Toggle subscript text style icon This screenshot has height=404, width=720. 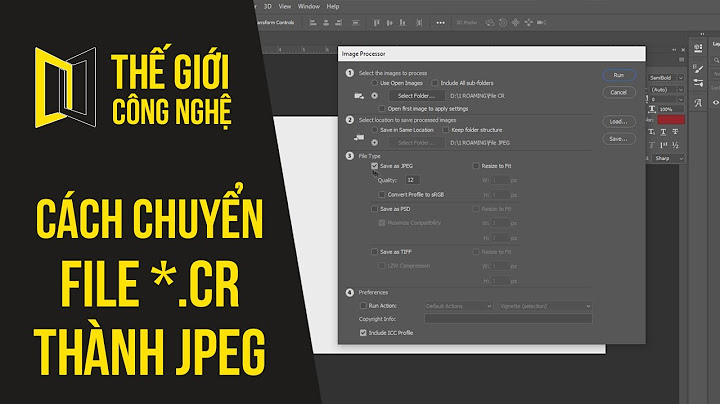(x=651, y=132)
